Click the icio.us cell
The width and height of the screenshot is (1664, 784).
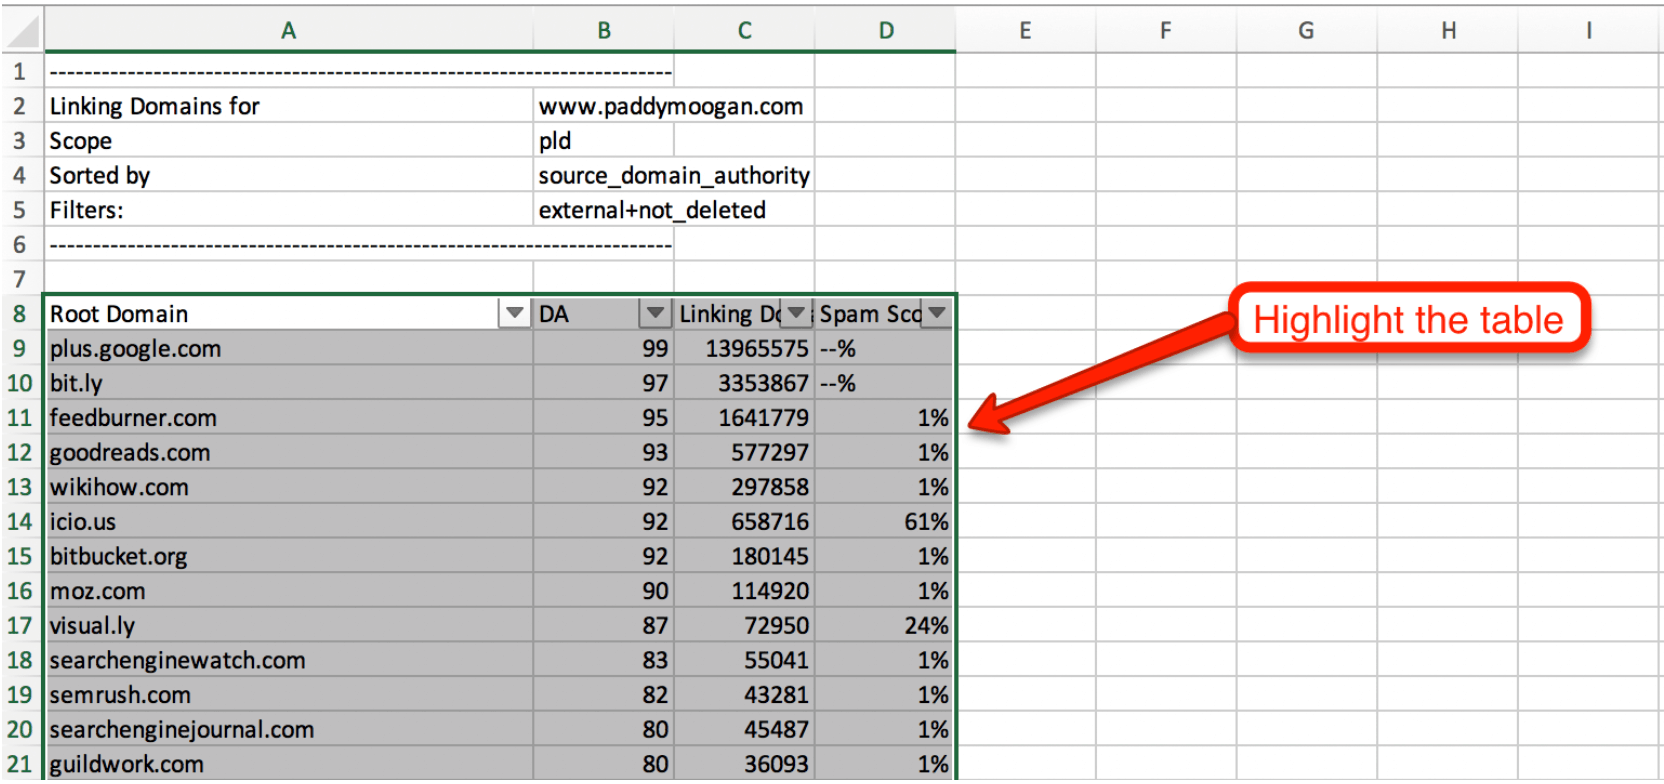289,522
